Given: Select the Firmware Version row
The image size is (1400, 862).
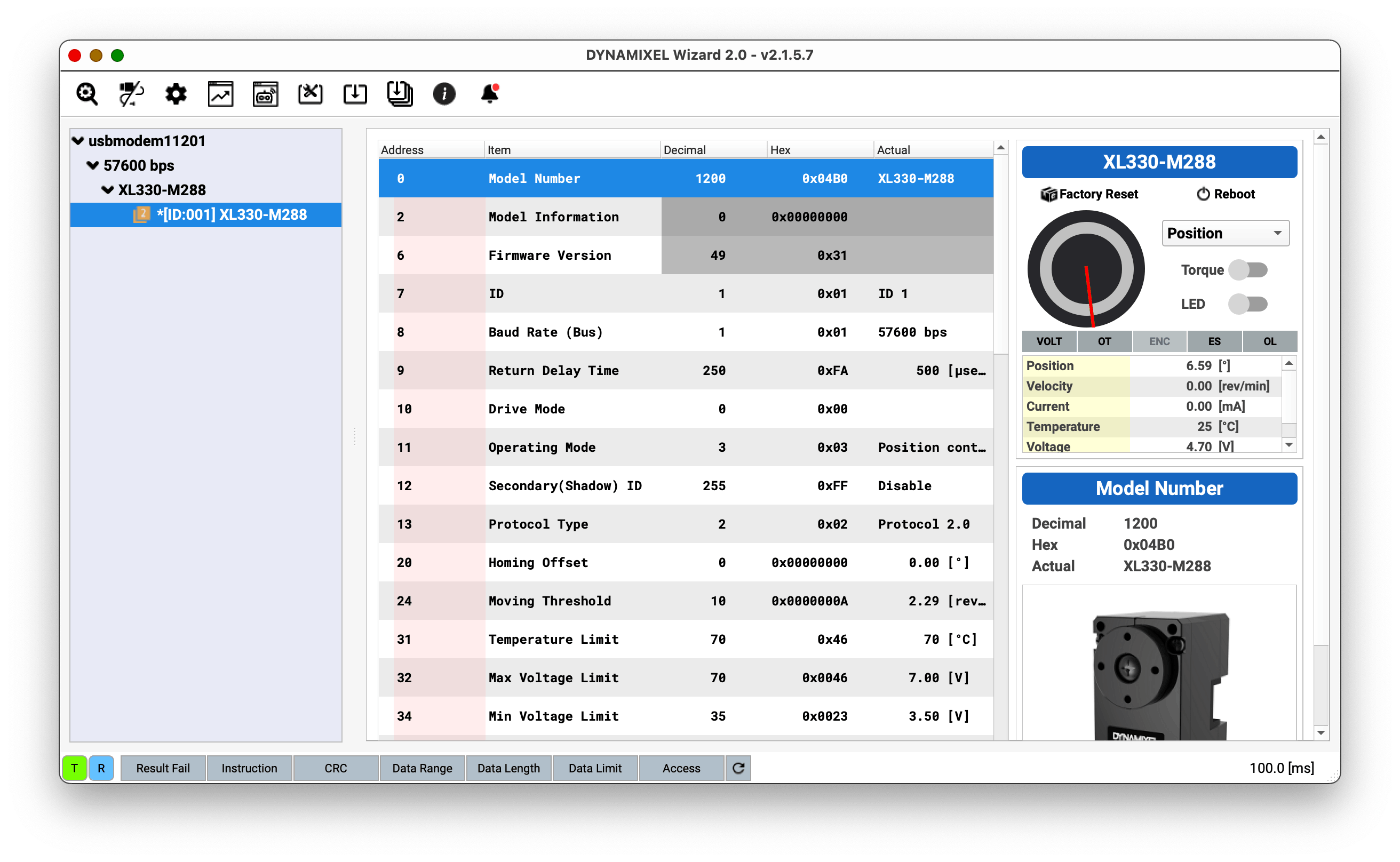Looking at the screenshot, I should coord(686,255).
